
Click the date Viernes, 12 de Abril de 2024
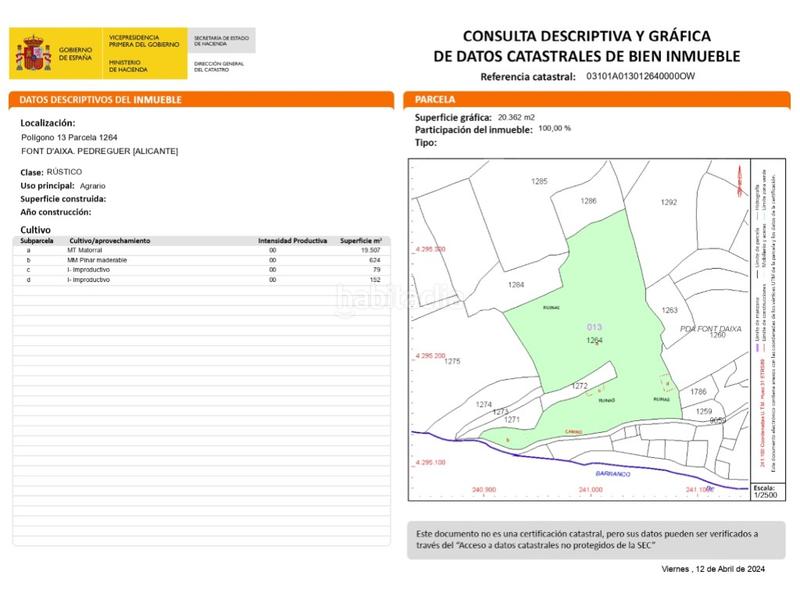[x=713, y=568]
